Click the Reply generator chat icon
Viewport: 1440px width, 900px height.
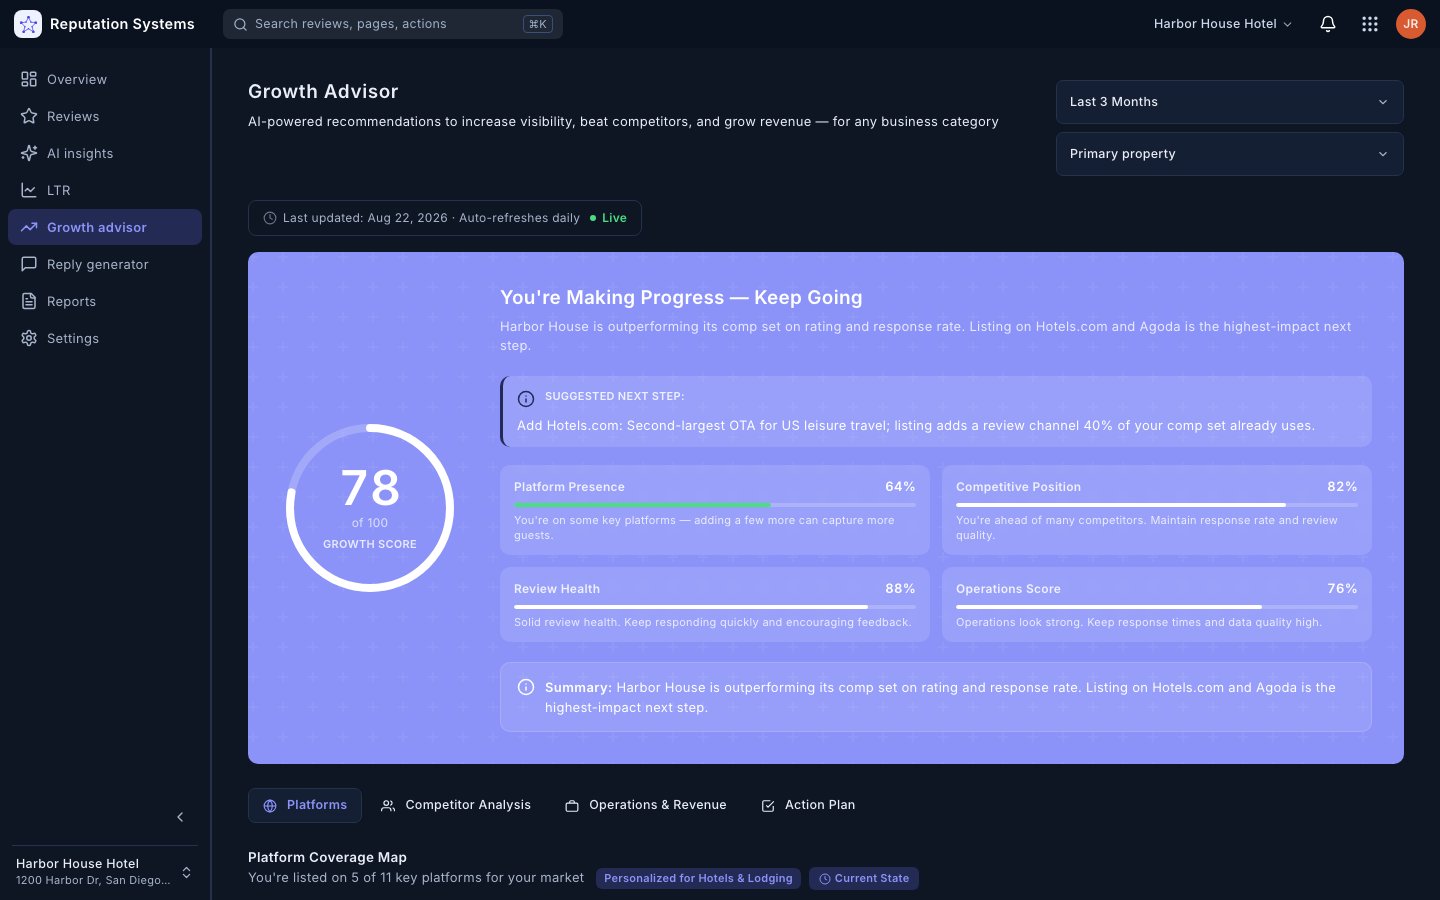[x=29, y=264]
